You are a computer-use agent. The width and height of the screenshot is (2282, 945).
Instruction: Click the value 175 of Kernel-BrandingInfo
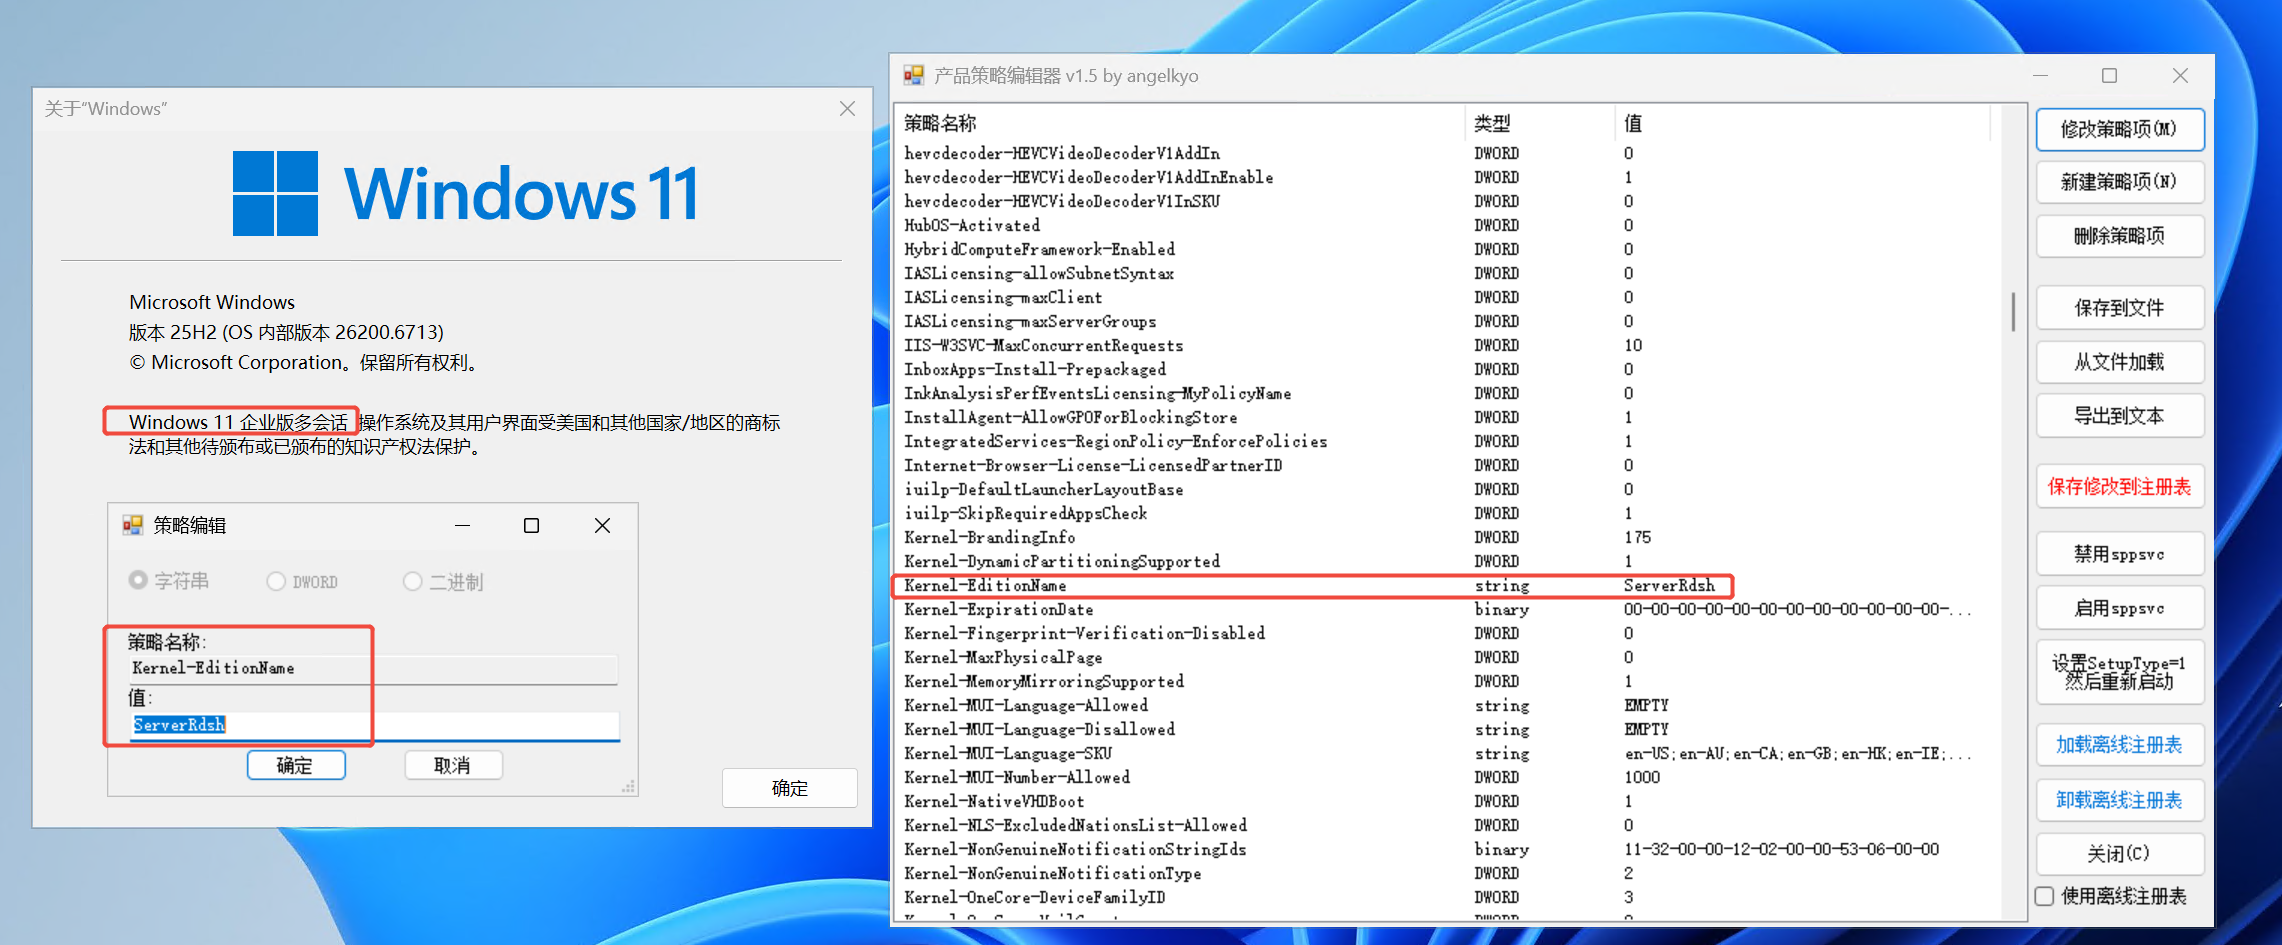pos(1637,537)
